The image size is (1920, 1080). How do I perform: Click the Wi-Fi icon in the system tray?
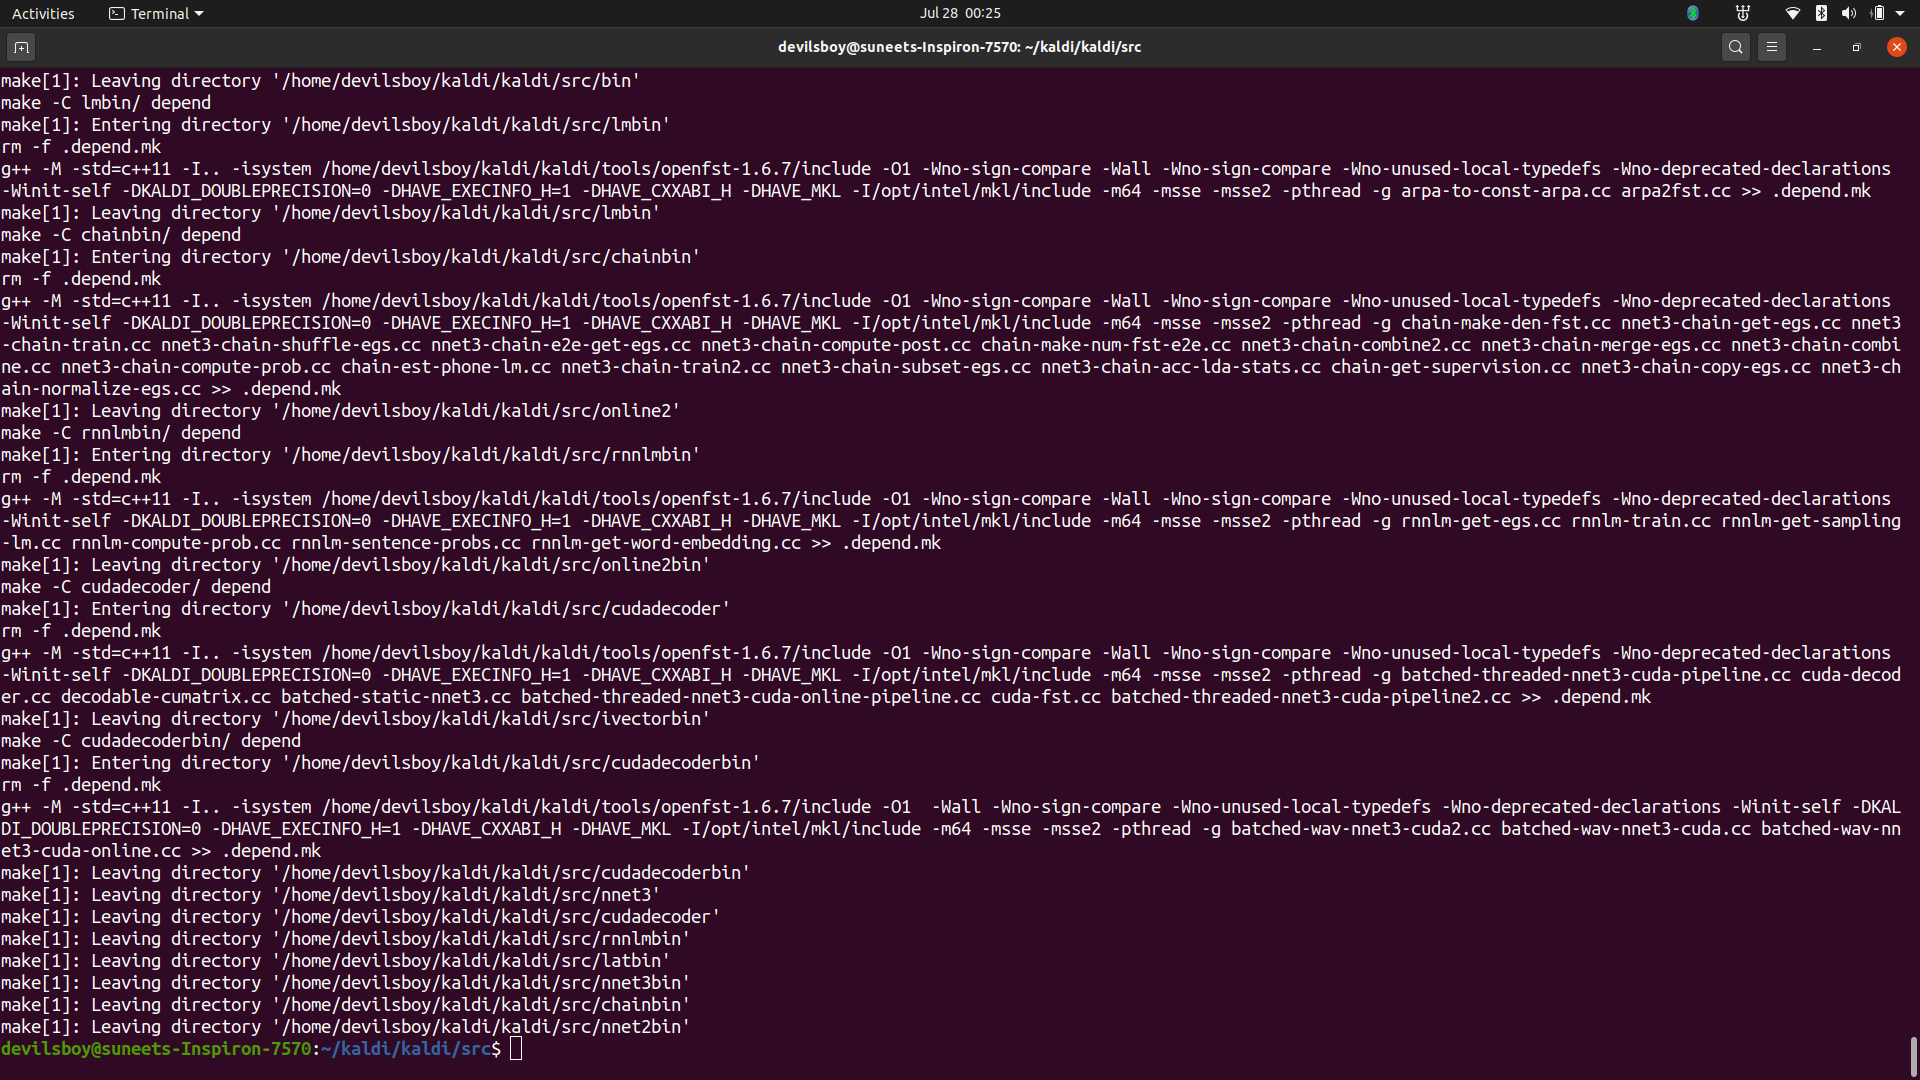pyautogui.click(x=1793, y=13)
